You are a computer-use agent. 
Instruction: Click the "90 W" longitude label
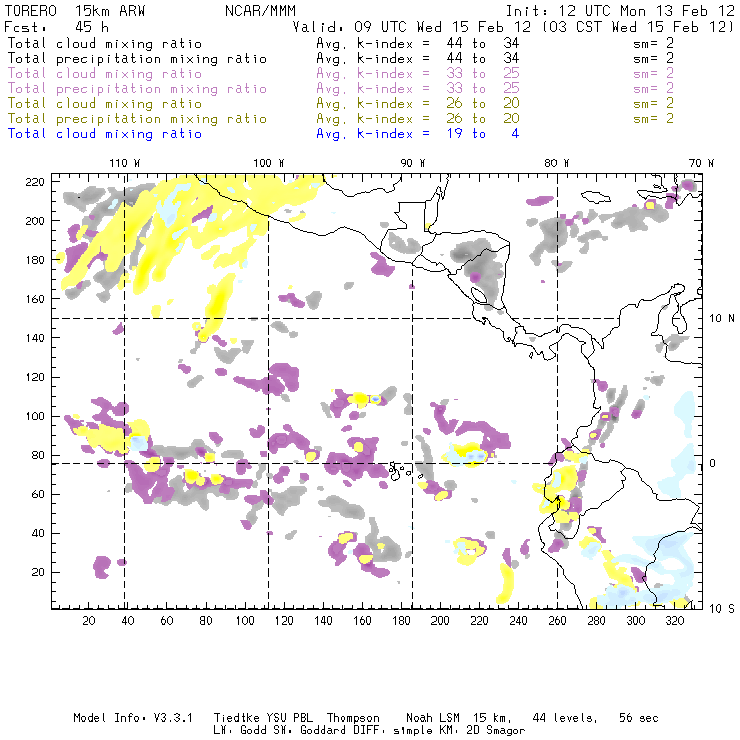[x=412, y=163]
